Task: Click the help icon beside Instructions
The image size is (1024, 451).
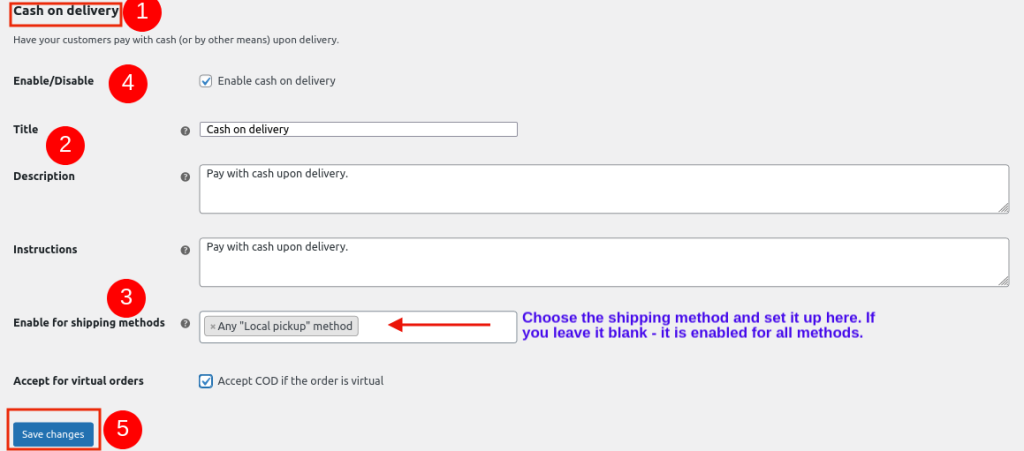Action: (x=185, y=250)
